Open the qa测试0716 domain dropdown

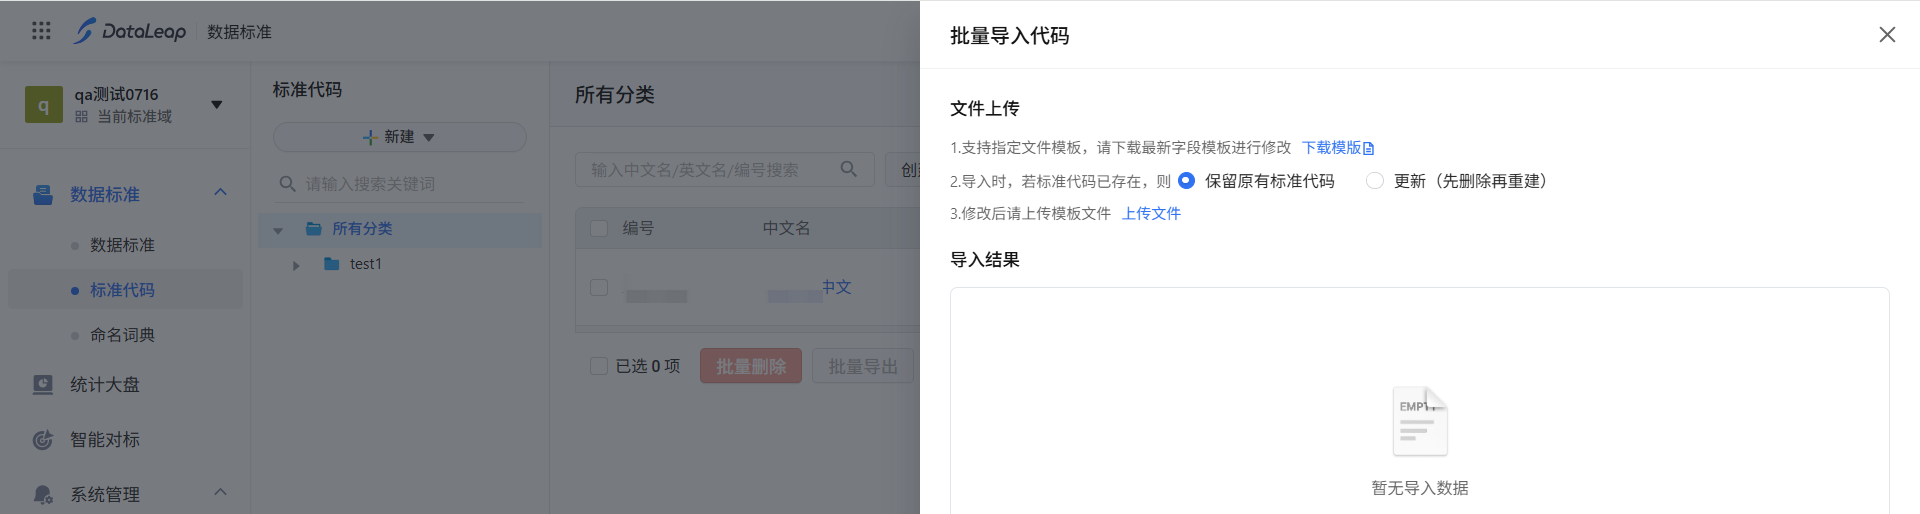click(217, 104)
